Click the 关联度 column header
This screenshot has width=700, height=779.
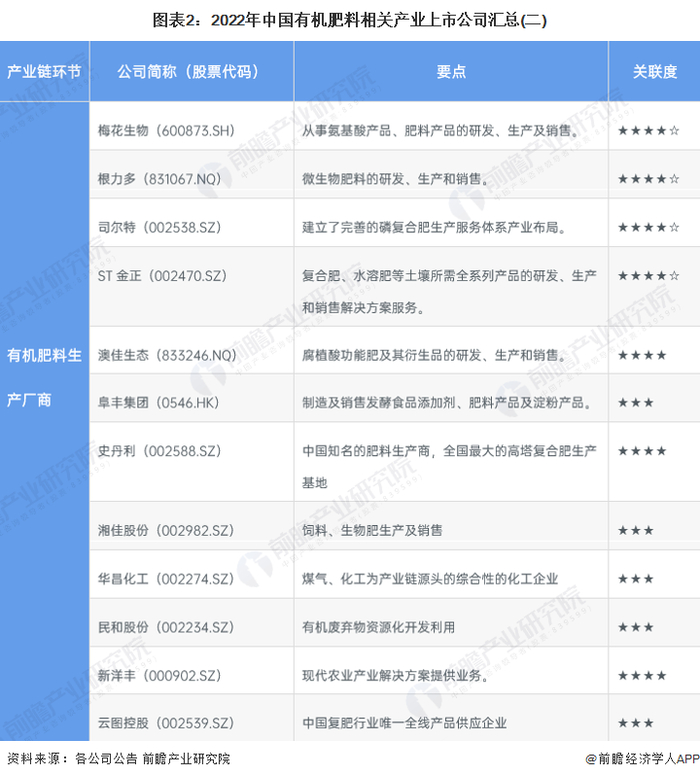pos(654,72)
